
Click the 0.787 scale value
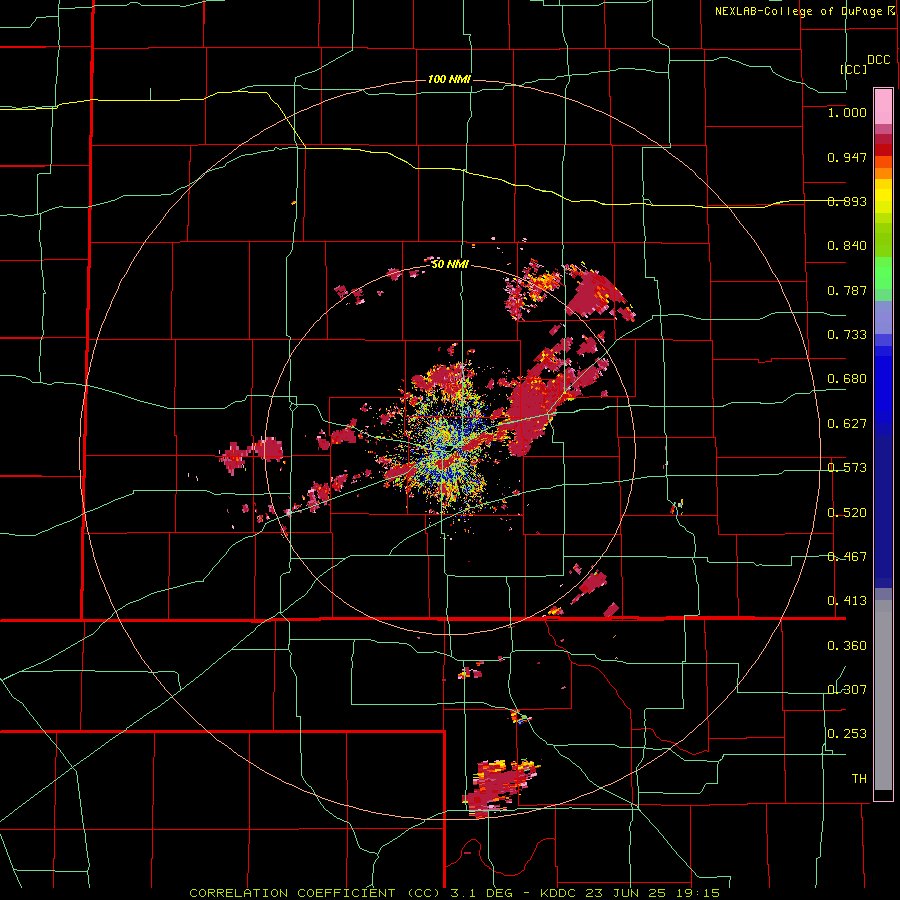[847, 290]
